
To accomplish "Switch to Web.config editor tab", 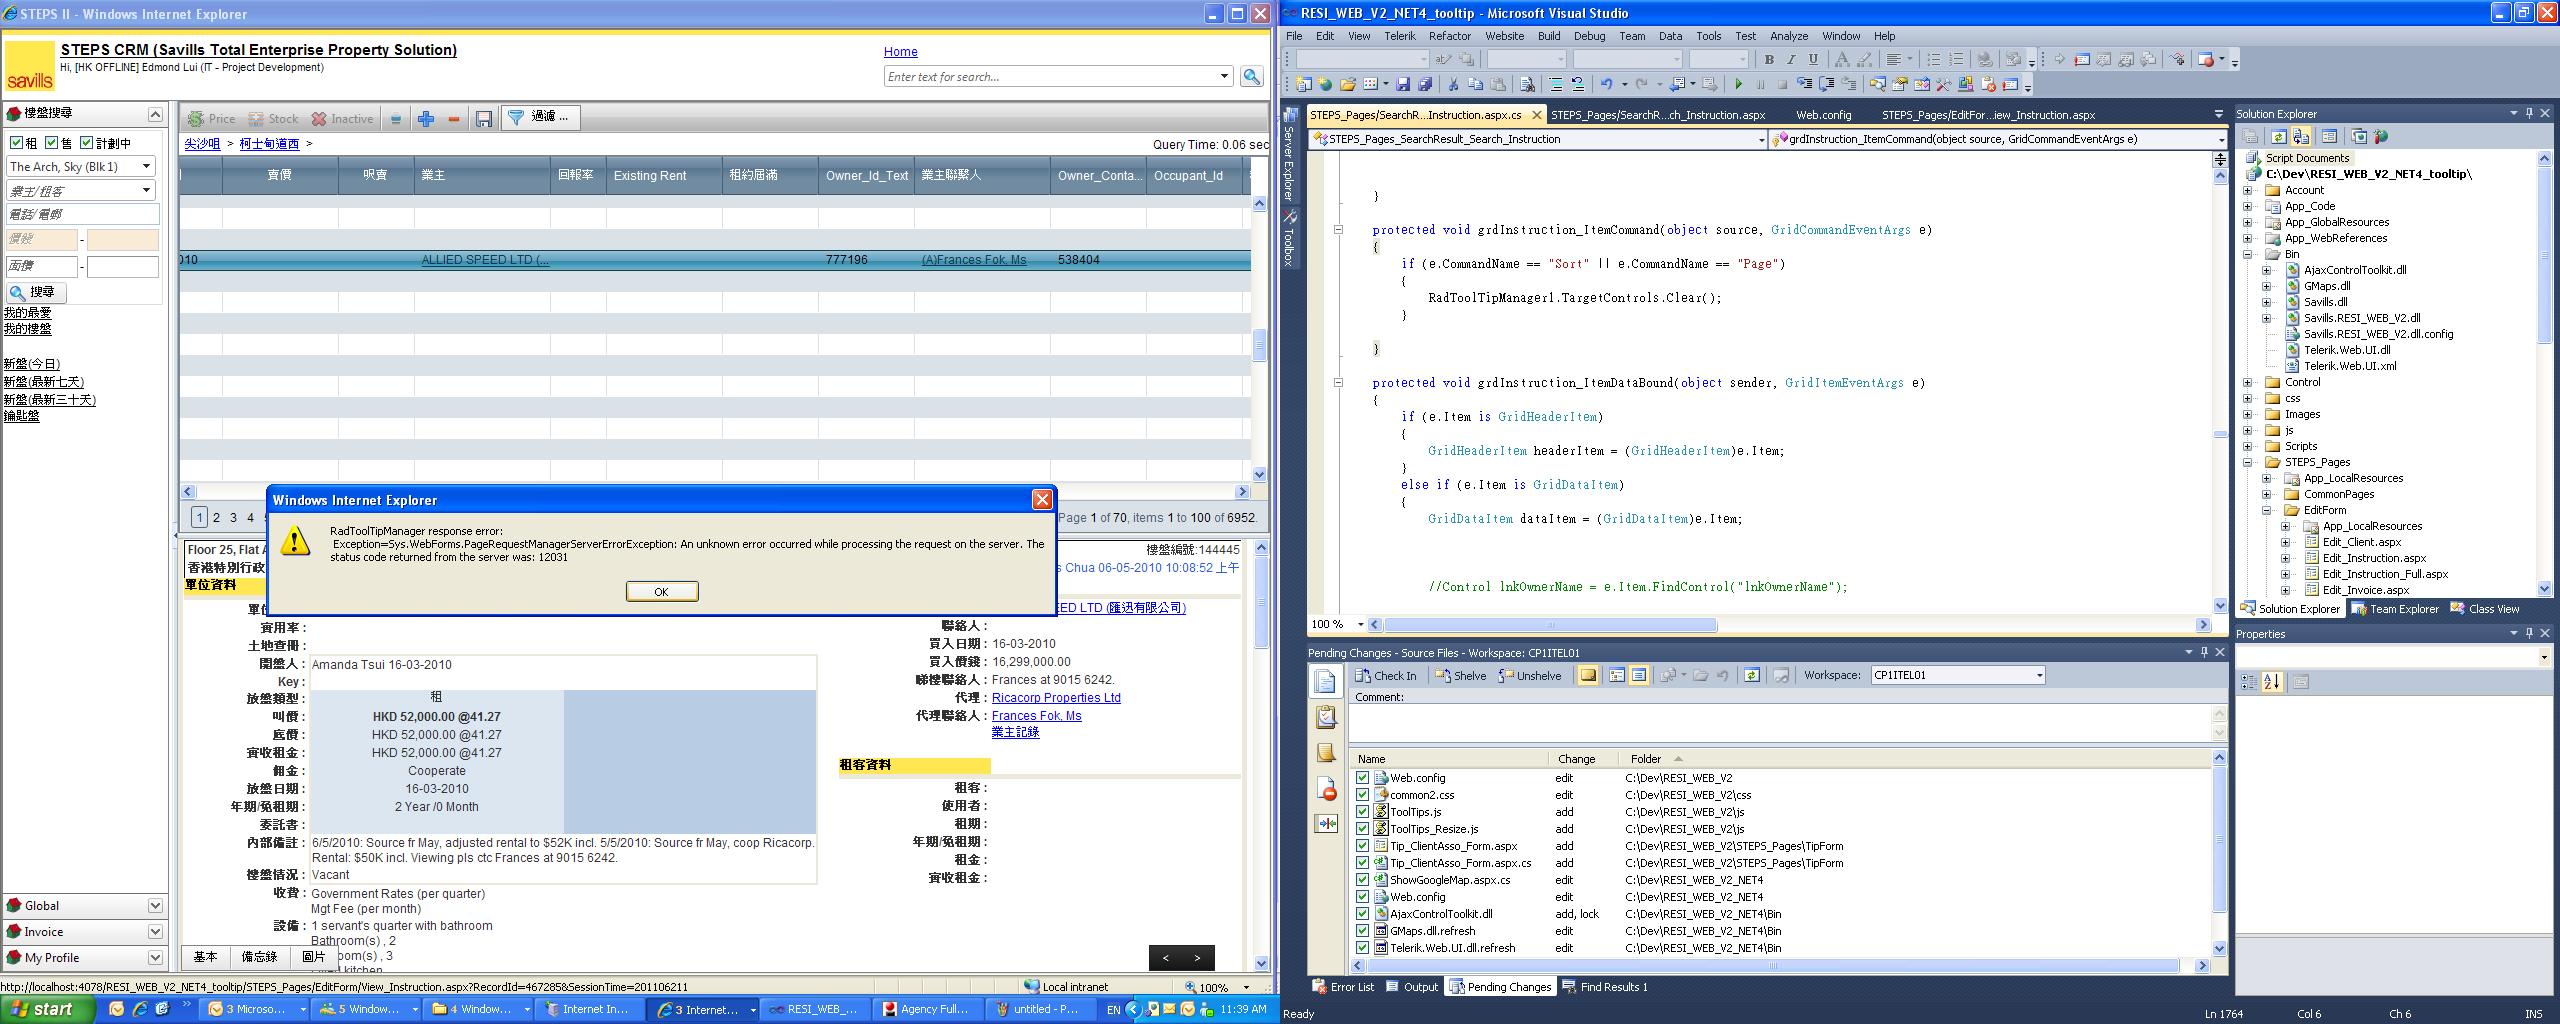I will pos(1823,115).
